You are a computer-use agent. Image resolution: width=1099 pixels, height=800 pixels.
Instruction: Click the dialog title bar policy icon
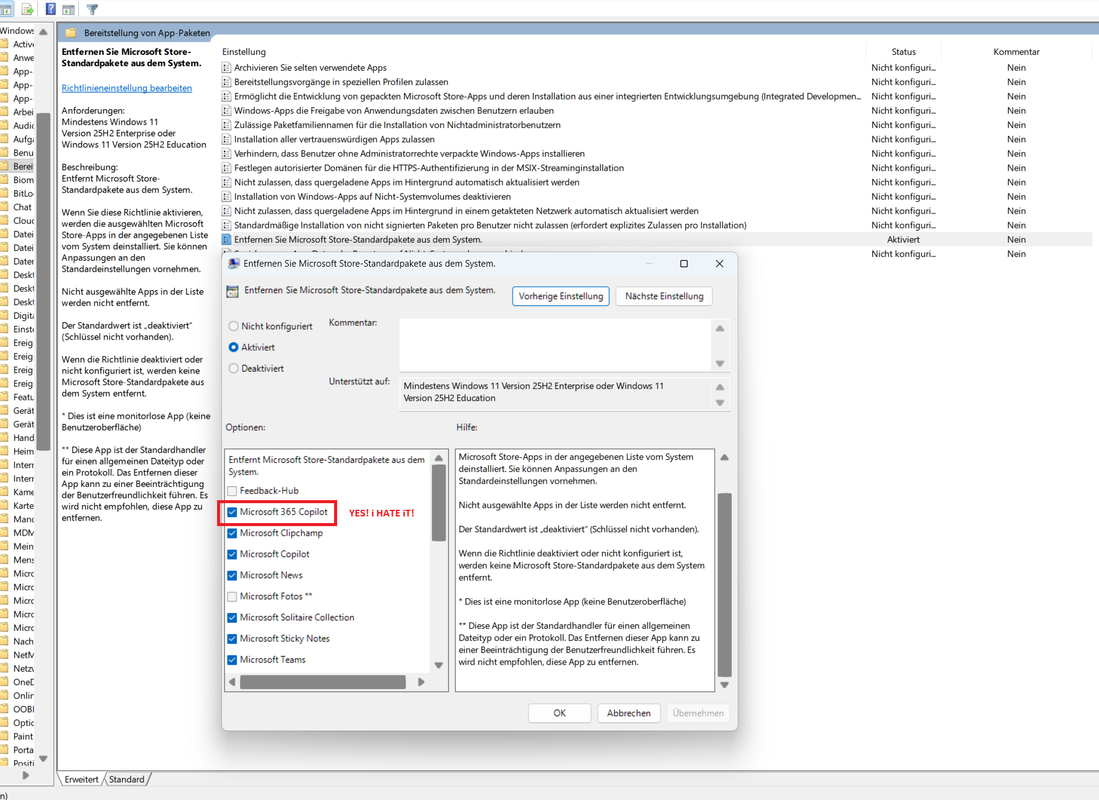coord(234,264)
